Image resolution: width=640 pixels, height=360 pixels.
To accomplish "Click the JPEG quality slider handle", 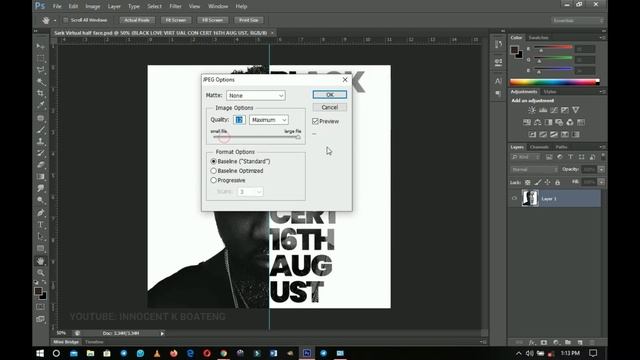I will [x=298, y=138].
